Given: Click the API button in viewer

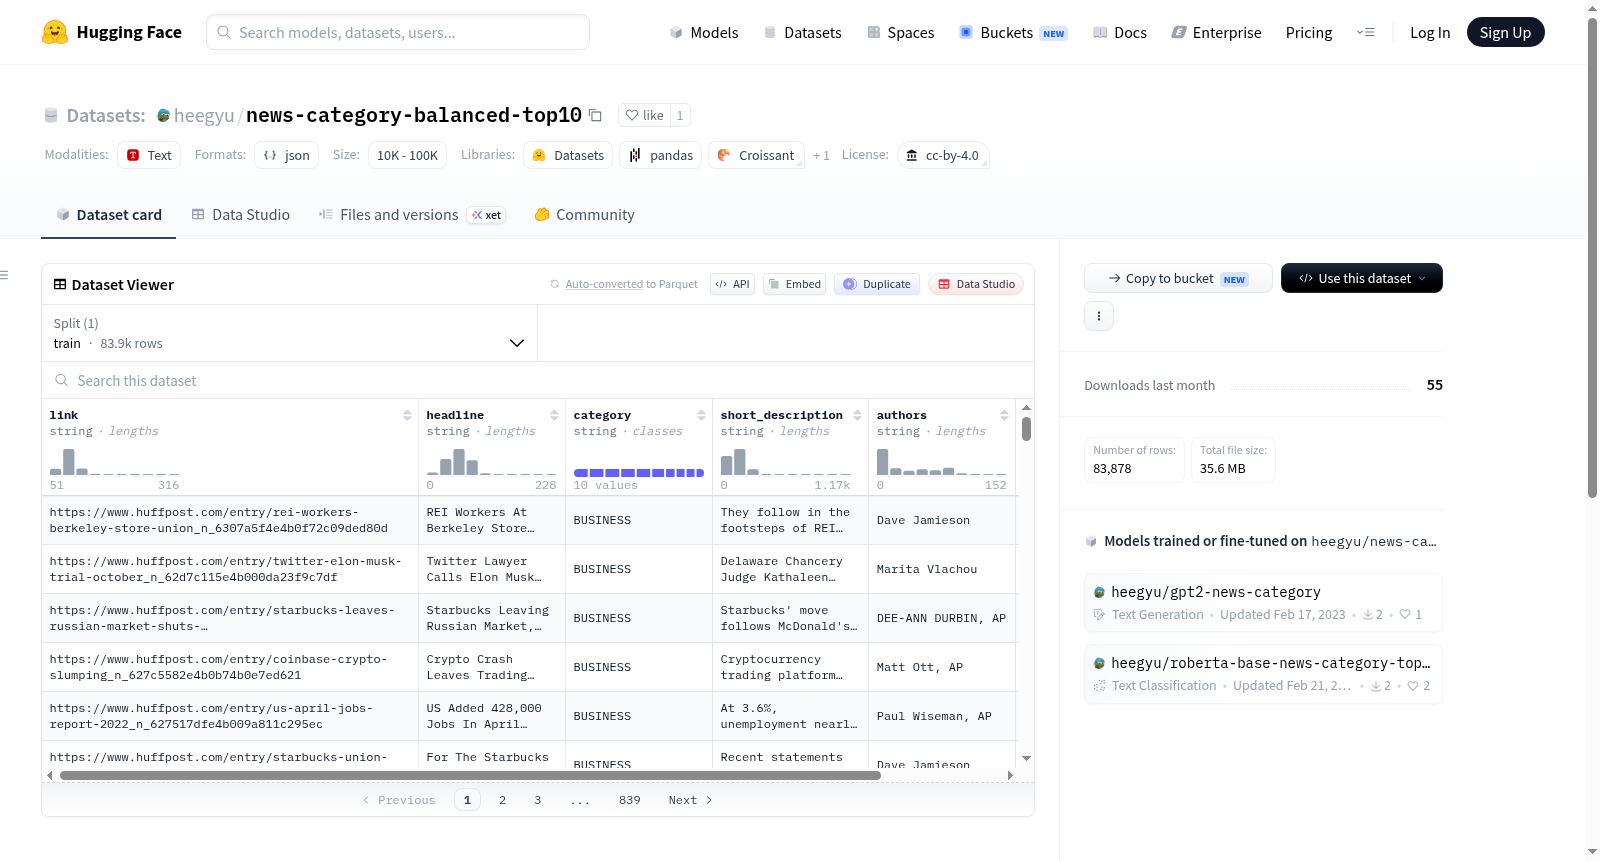Looking at the screenshot, I should pos(732,284).
